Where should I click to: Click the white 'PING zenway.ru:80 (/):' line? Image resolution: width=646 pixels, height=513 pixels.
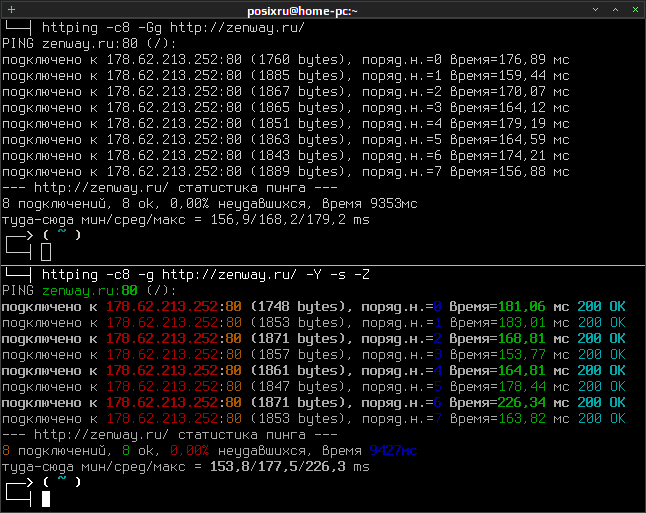coord(89,44)
